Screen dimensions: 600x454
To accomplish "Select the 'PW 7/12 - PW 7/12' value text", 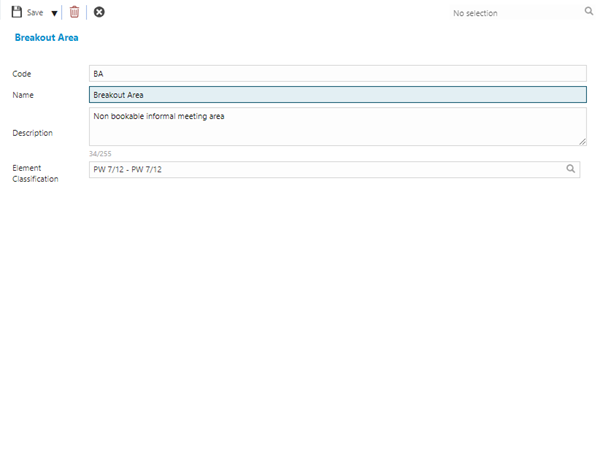I will click(x=127, y=170).
